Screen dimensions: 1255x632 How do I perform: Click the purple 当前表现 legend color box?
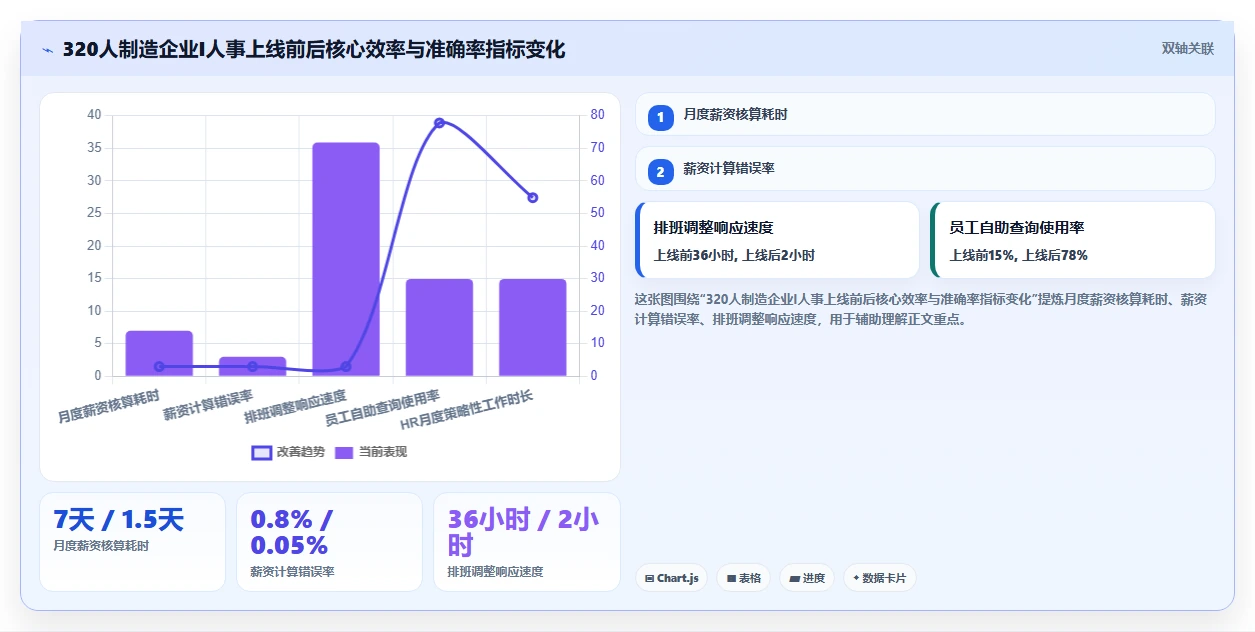(x=344, y=453)
